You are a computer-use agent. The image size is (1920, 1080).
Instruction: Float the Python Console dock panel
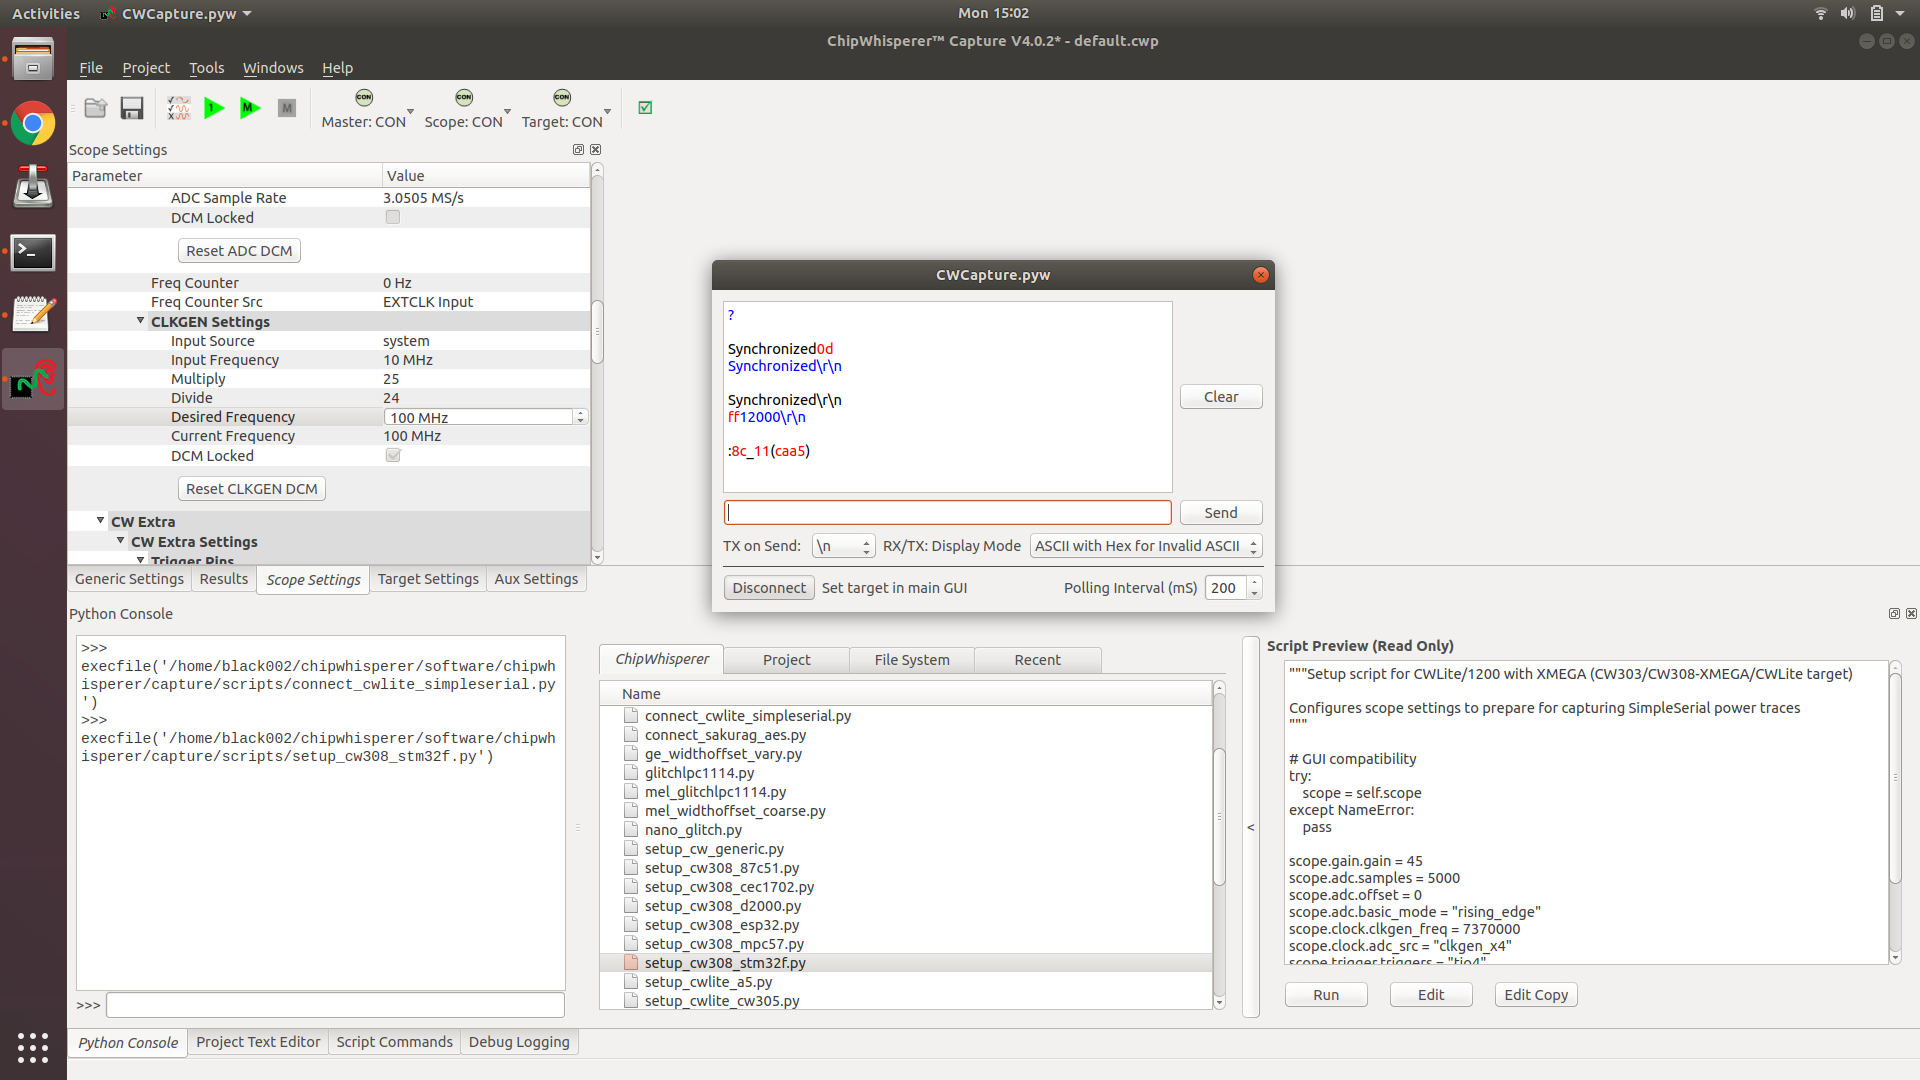1894,614
